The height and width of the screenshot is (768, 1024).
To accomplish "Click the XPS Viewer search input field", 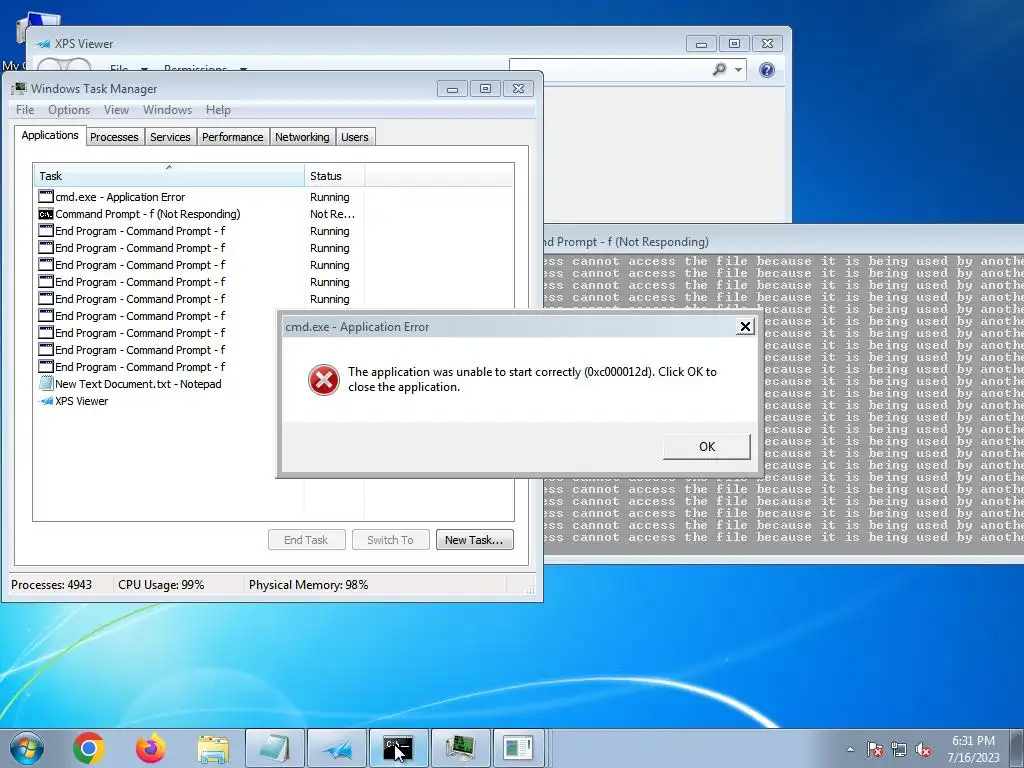I will [x=611, y=69].
